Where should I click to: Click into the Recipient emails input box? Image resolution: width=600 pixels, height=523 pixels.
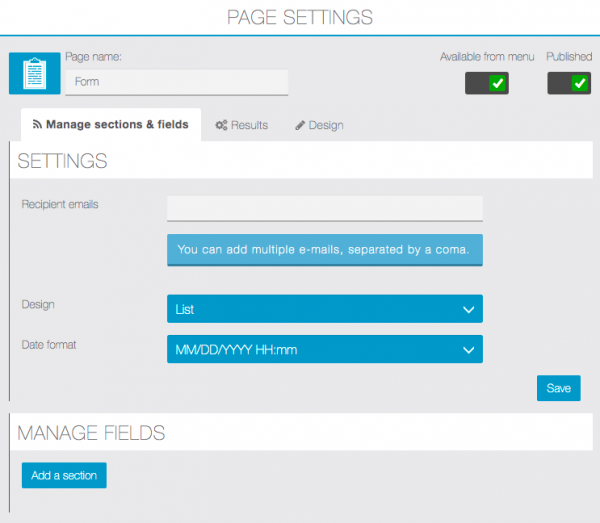pos(324,207)
